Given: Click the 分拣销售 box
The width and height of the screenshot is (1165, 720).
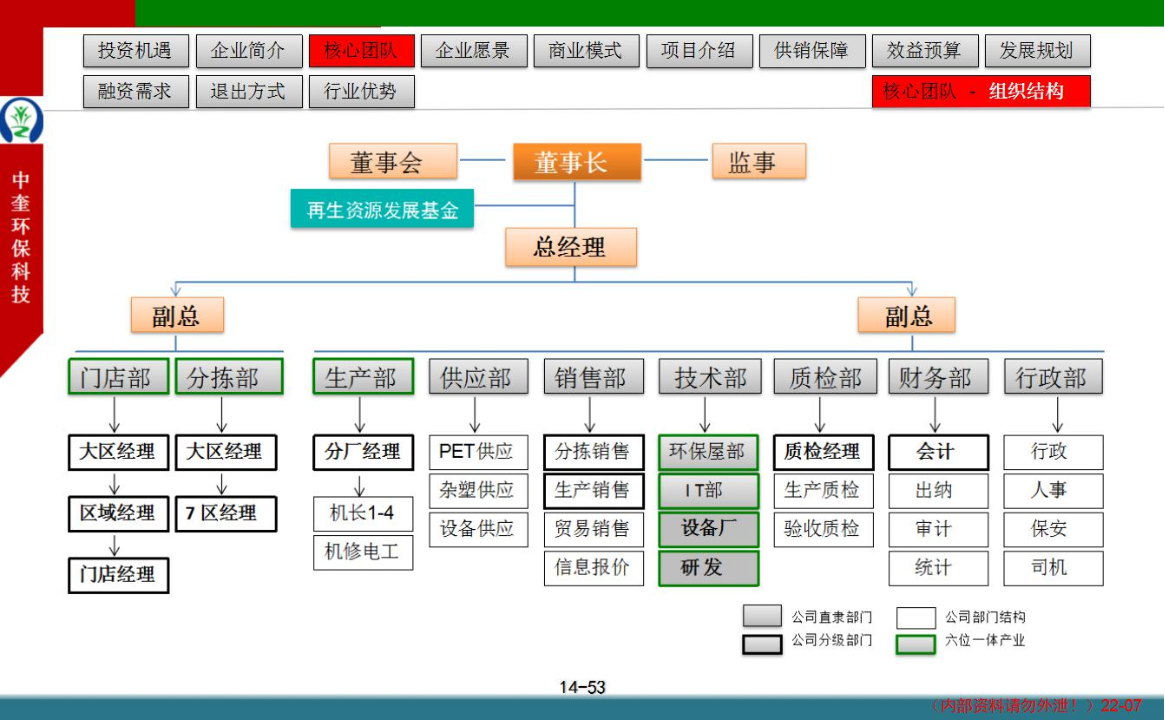Looking at the screenshot, I should (x=594, y=452).
